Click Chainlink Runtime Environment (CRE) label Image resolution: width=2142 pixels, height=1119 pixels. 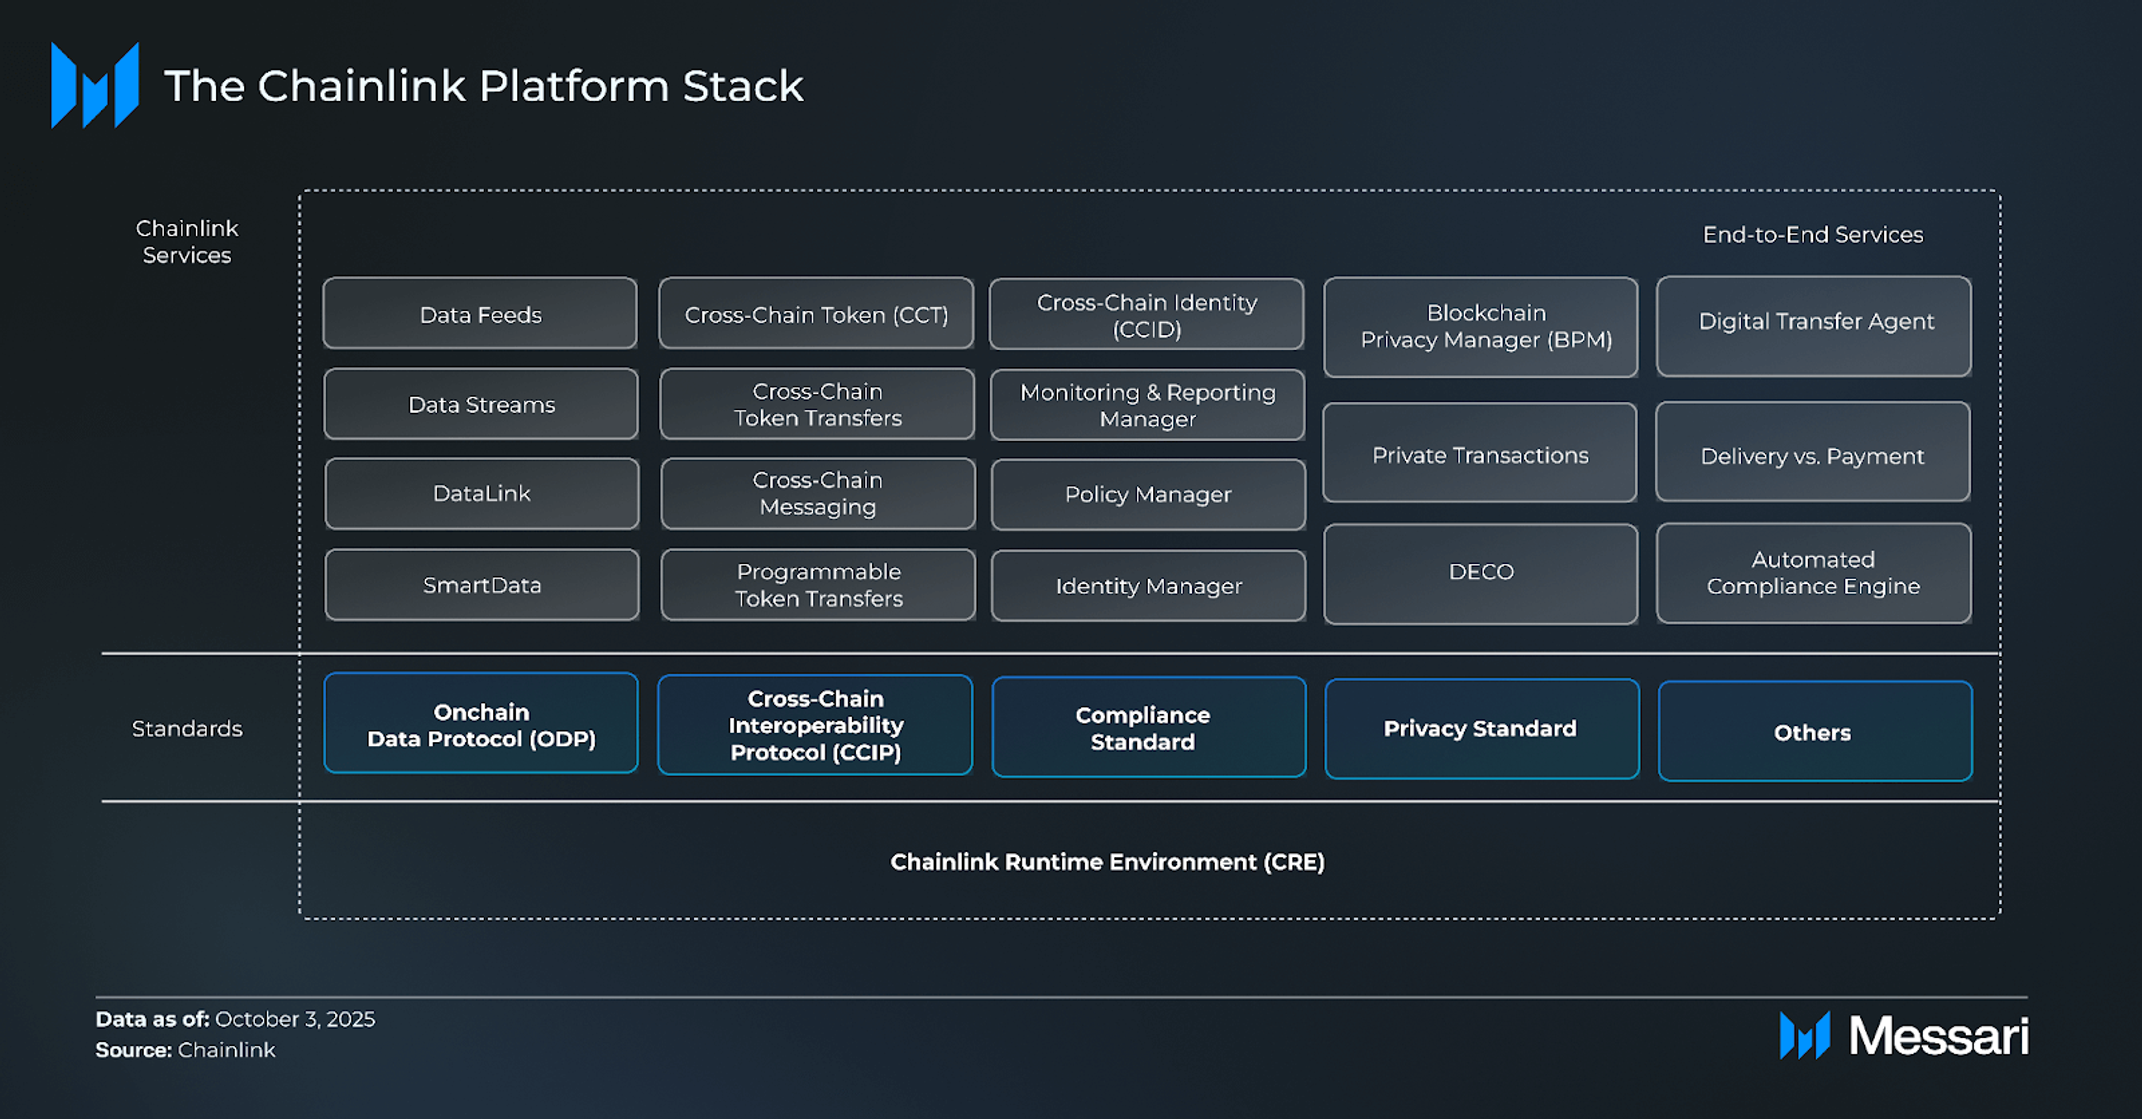[x=1107, y=862]
